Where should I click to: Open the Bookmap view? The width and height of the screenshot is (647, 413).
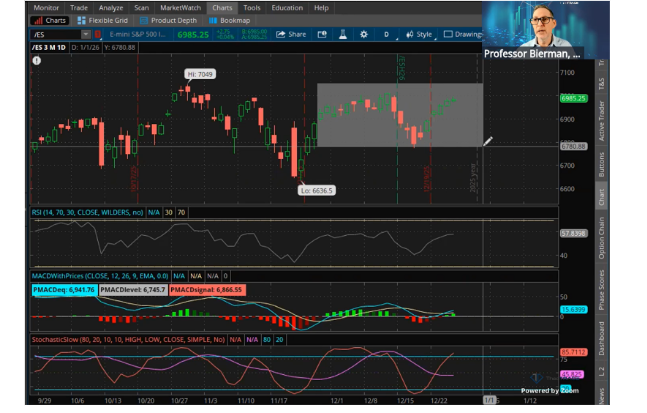click(230, 20)
